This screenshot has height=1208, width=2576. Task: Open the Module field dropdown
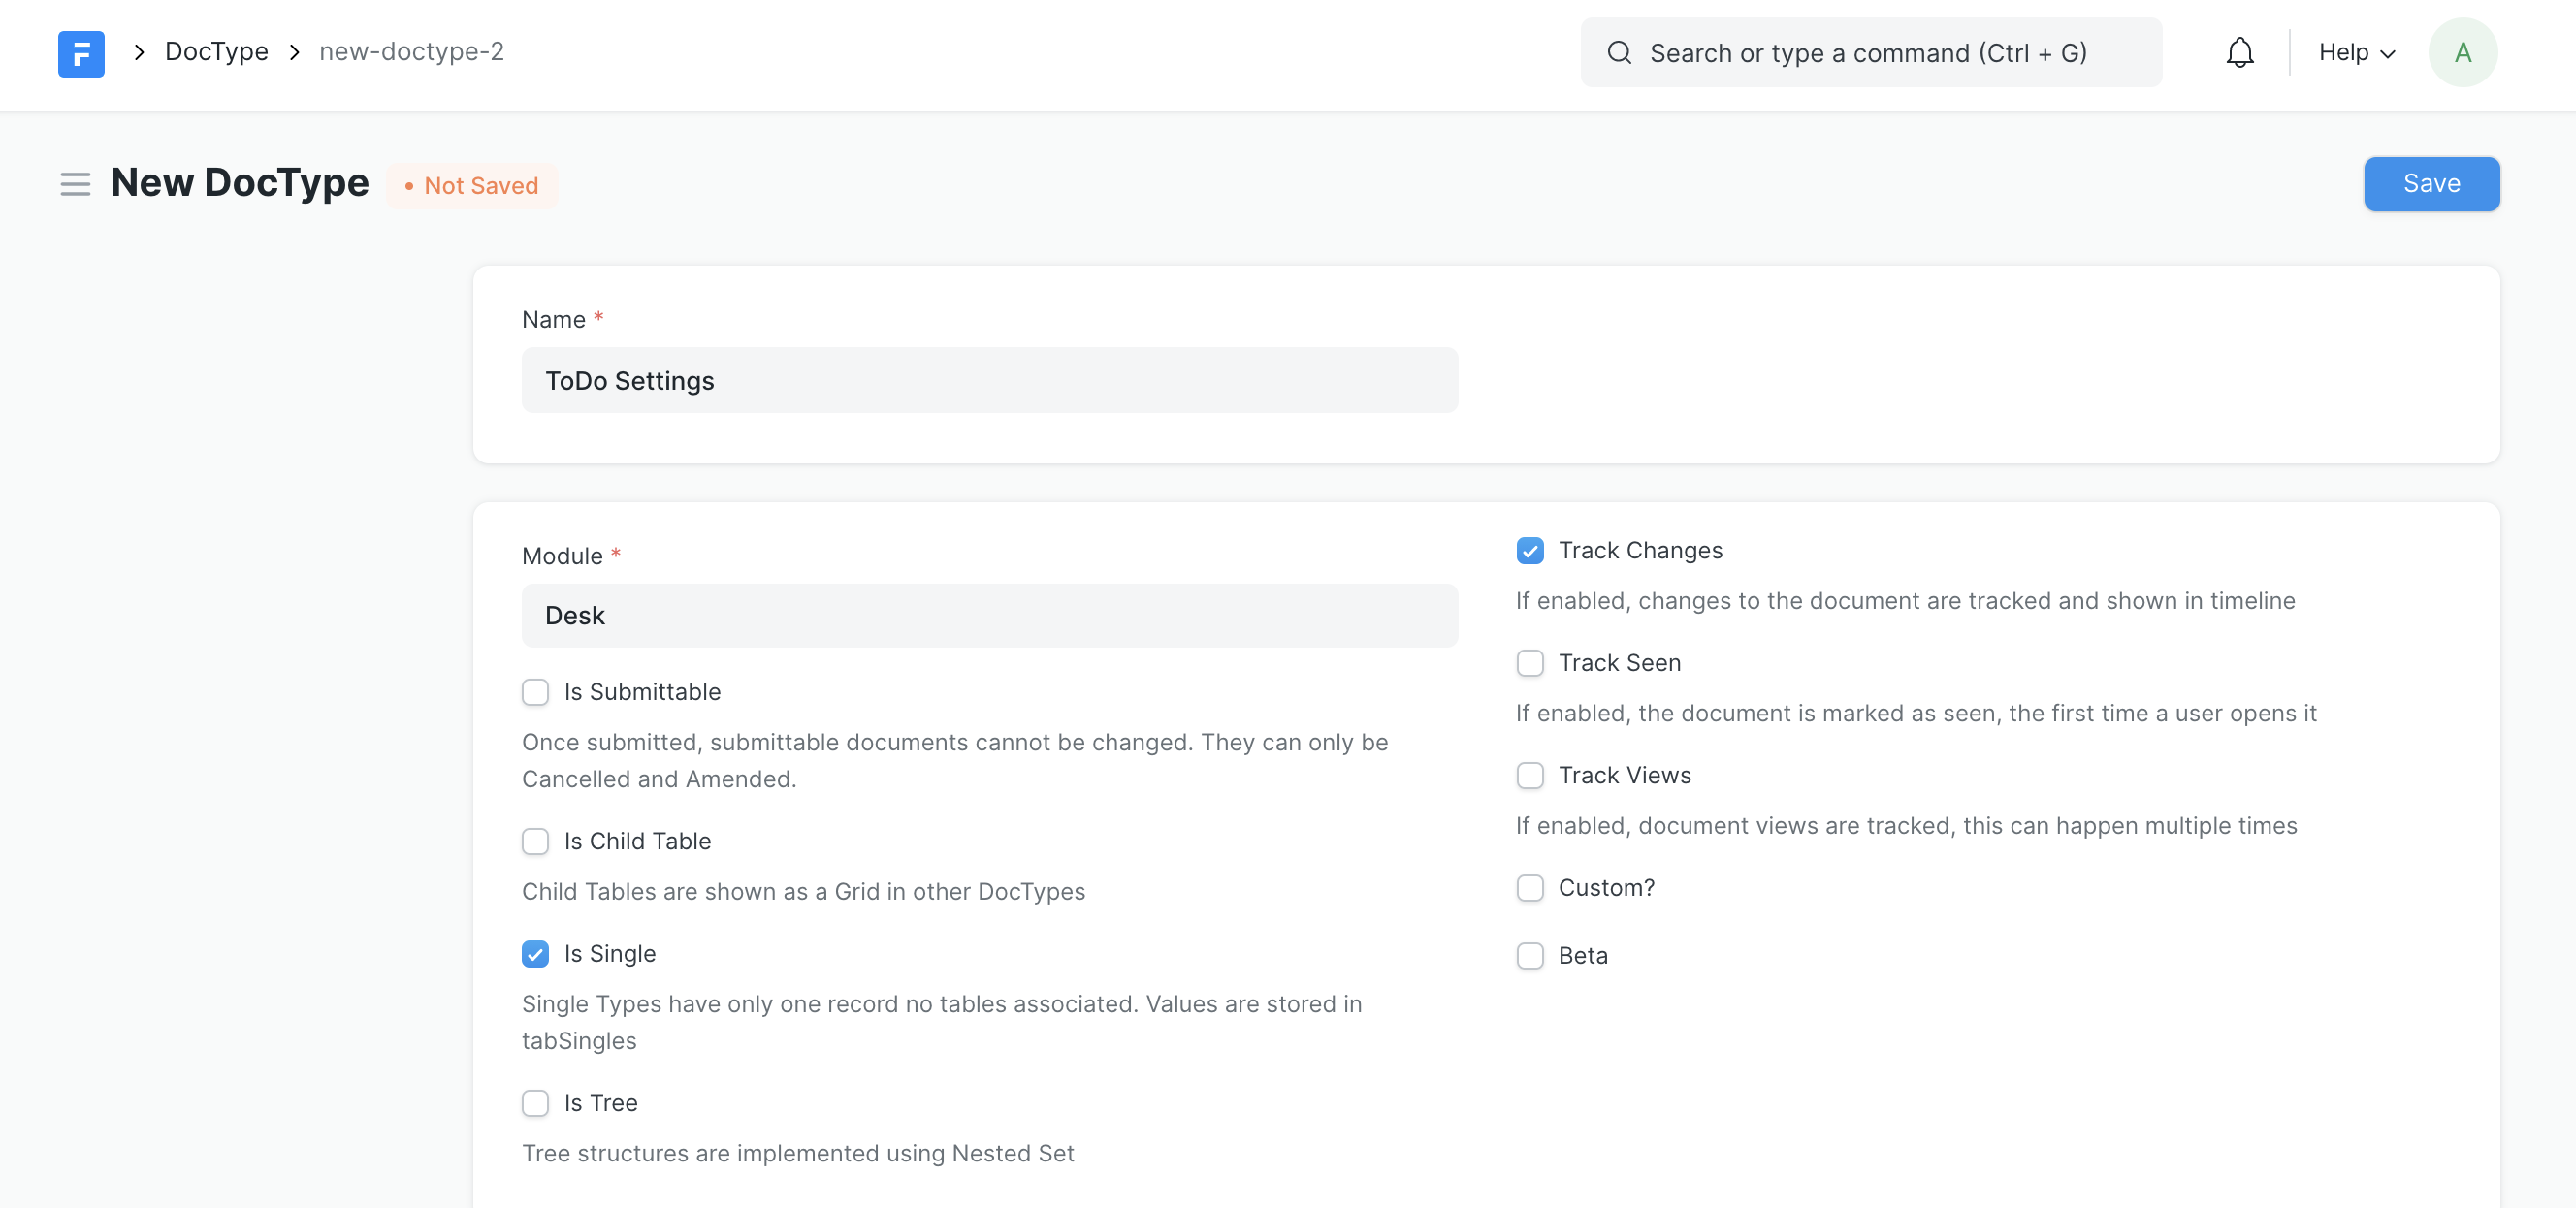(988, 616)
